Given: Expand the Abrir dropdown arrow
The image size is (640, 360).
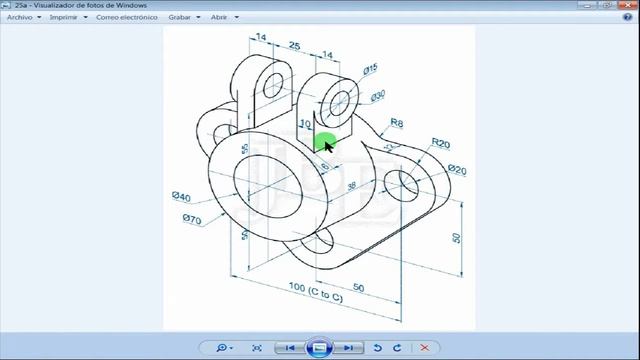Looking at the screenshot, I should tap(237, 17).
